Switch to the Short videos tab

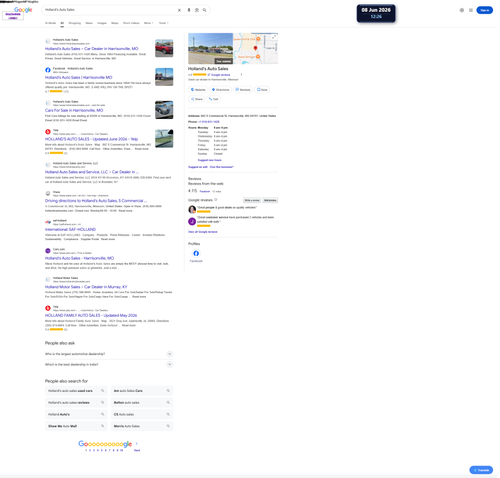(x=131, y=23)
